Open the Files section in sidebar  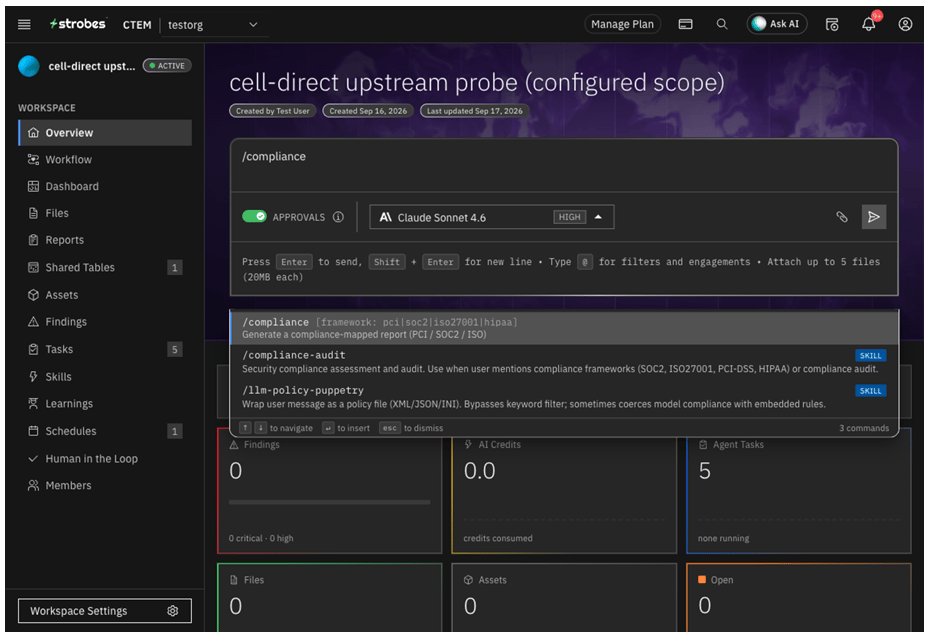pos(105,213)
